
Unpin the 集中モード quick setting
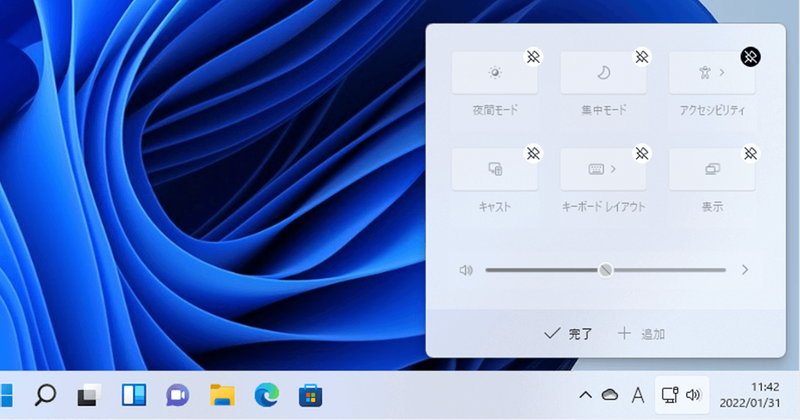coord(642,57)
